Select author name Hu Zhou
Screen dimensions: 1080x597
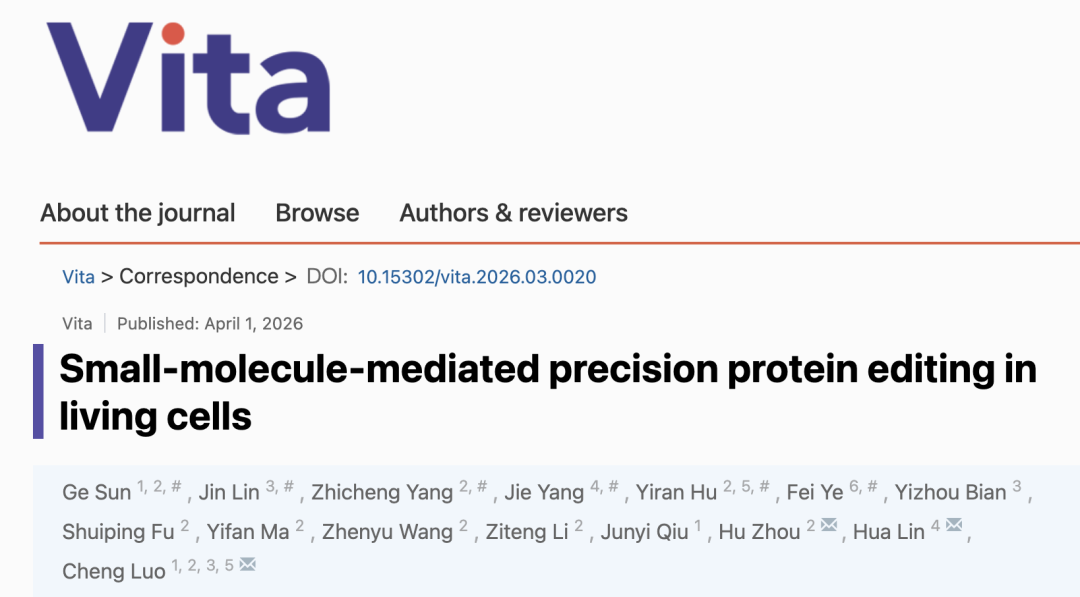(x=759, y=532)
